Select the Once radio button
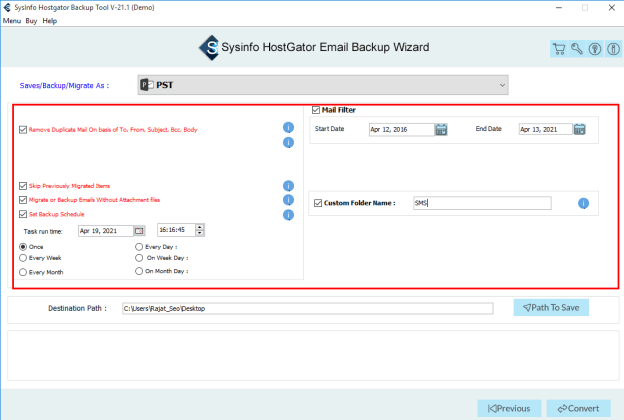Viewport: 624px width, 420px height. click(23, 247)
